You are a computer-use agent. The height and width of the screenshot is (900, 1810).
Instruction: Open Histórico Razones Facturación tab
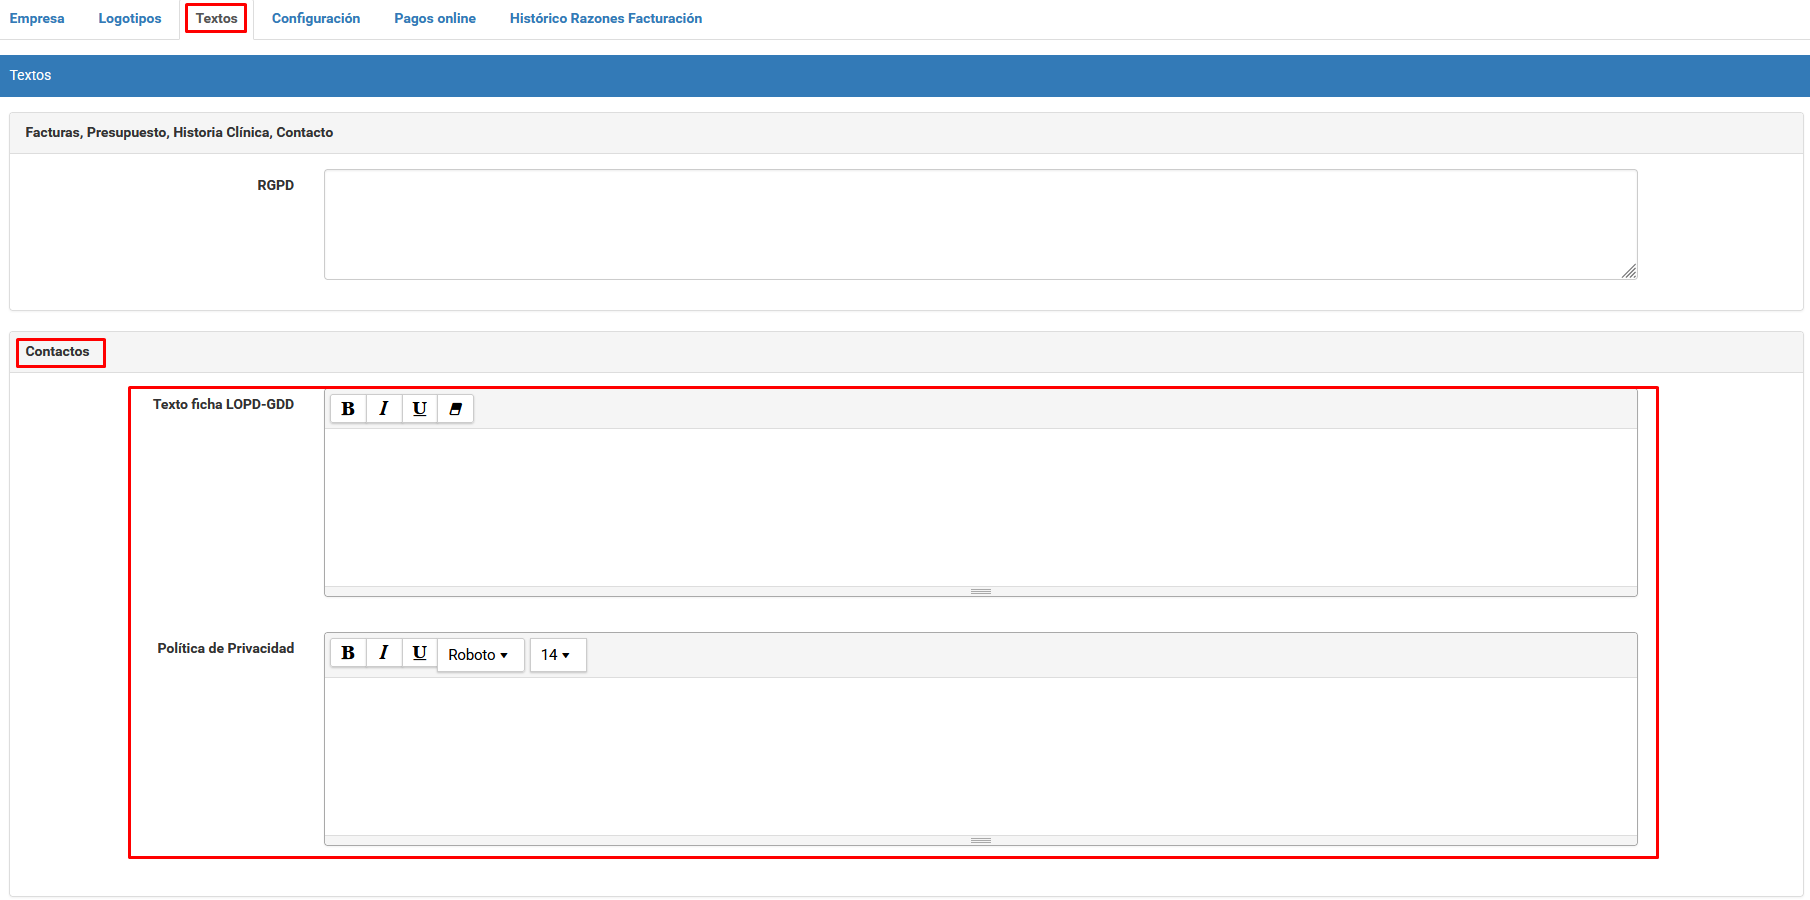[606, 19]
